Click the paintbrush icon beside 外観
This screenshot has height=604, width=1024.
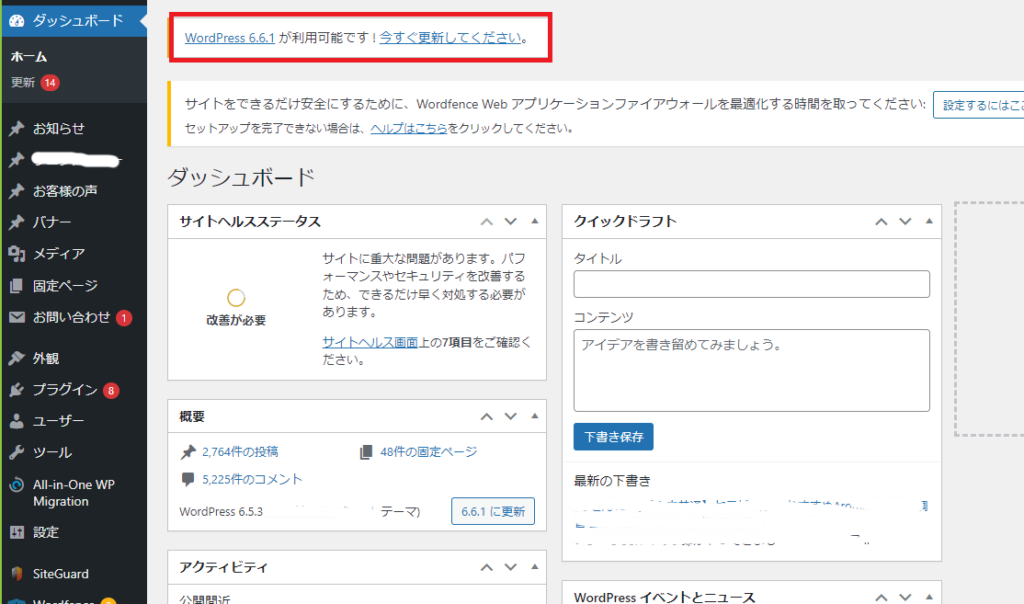tap(17, 358)
